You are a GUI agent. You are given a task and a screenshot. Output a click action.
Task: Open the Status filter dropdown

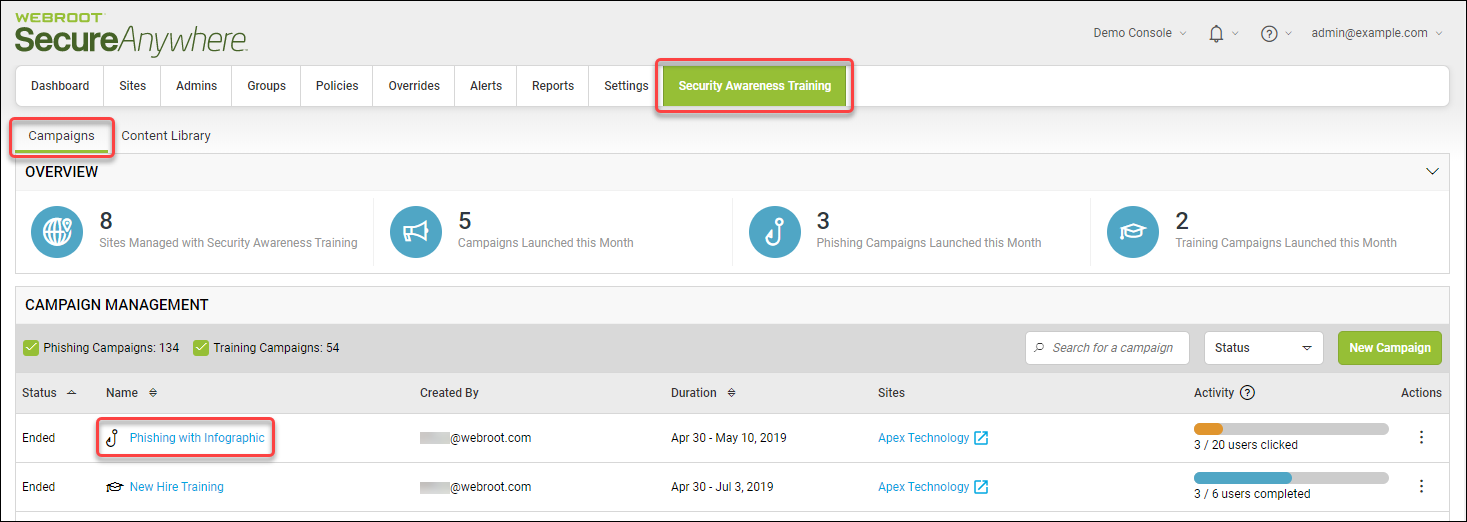pyautogui.click(x=1263, y=348)
